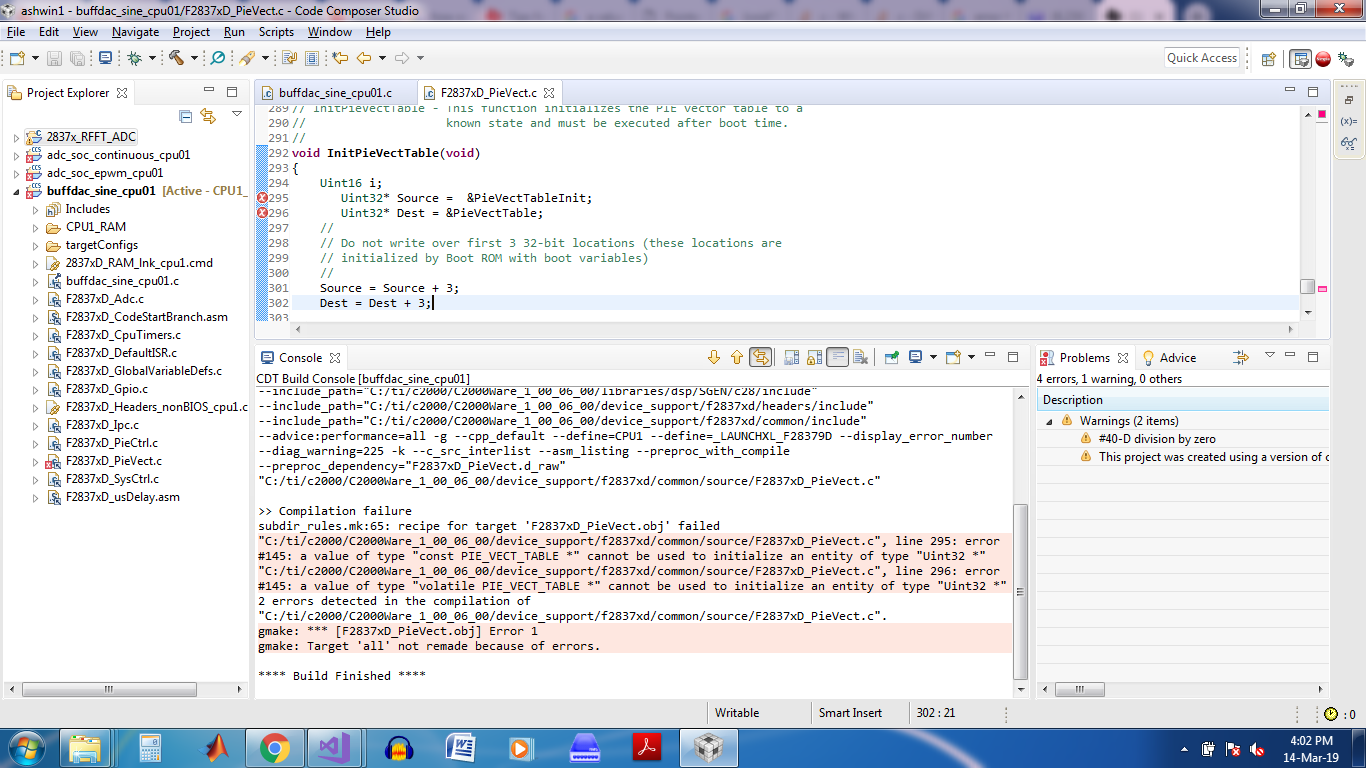
Task: Open the Debug dropdown arrow
Action: tap(152, 58)
